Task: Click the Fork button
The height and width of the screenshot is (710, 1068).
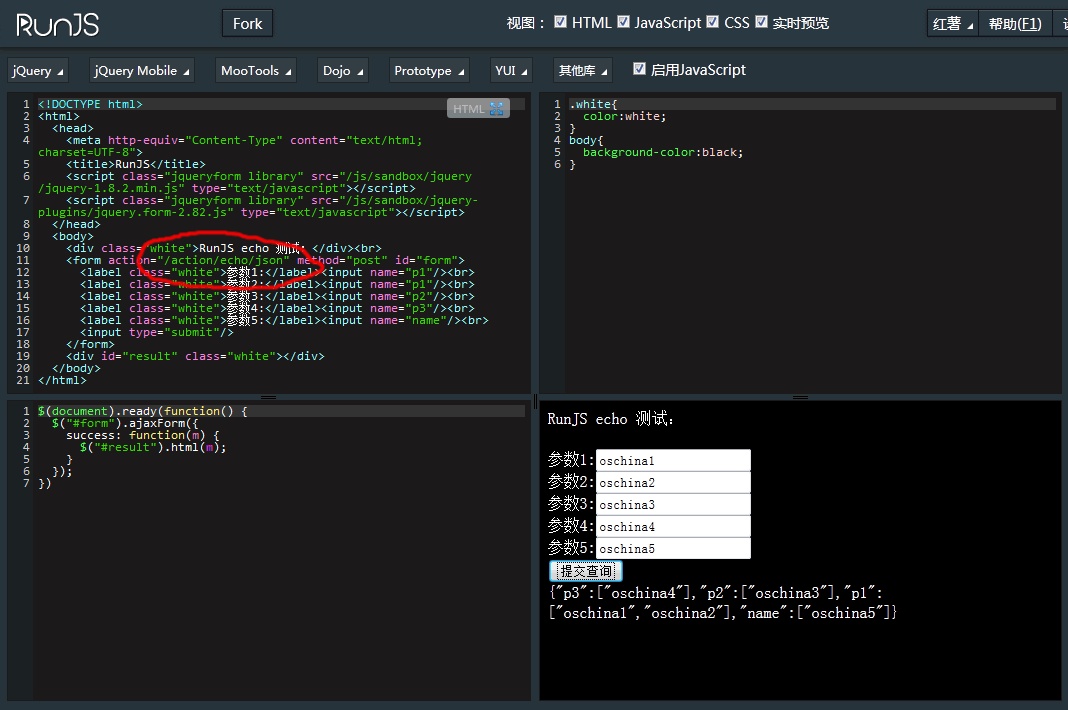Action: click(247, 24)
